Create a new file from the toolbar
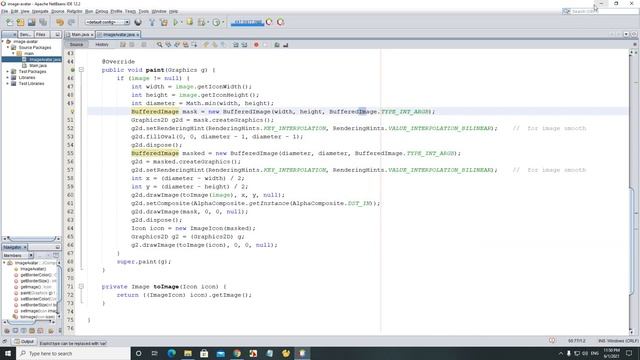640x360 pixels. (x=9, y=22)
